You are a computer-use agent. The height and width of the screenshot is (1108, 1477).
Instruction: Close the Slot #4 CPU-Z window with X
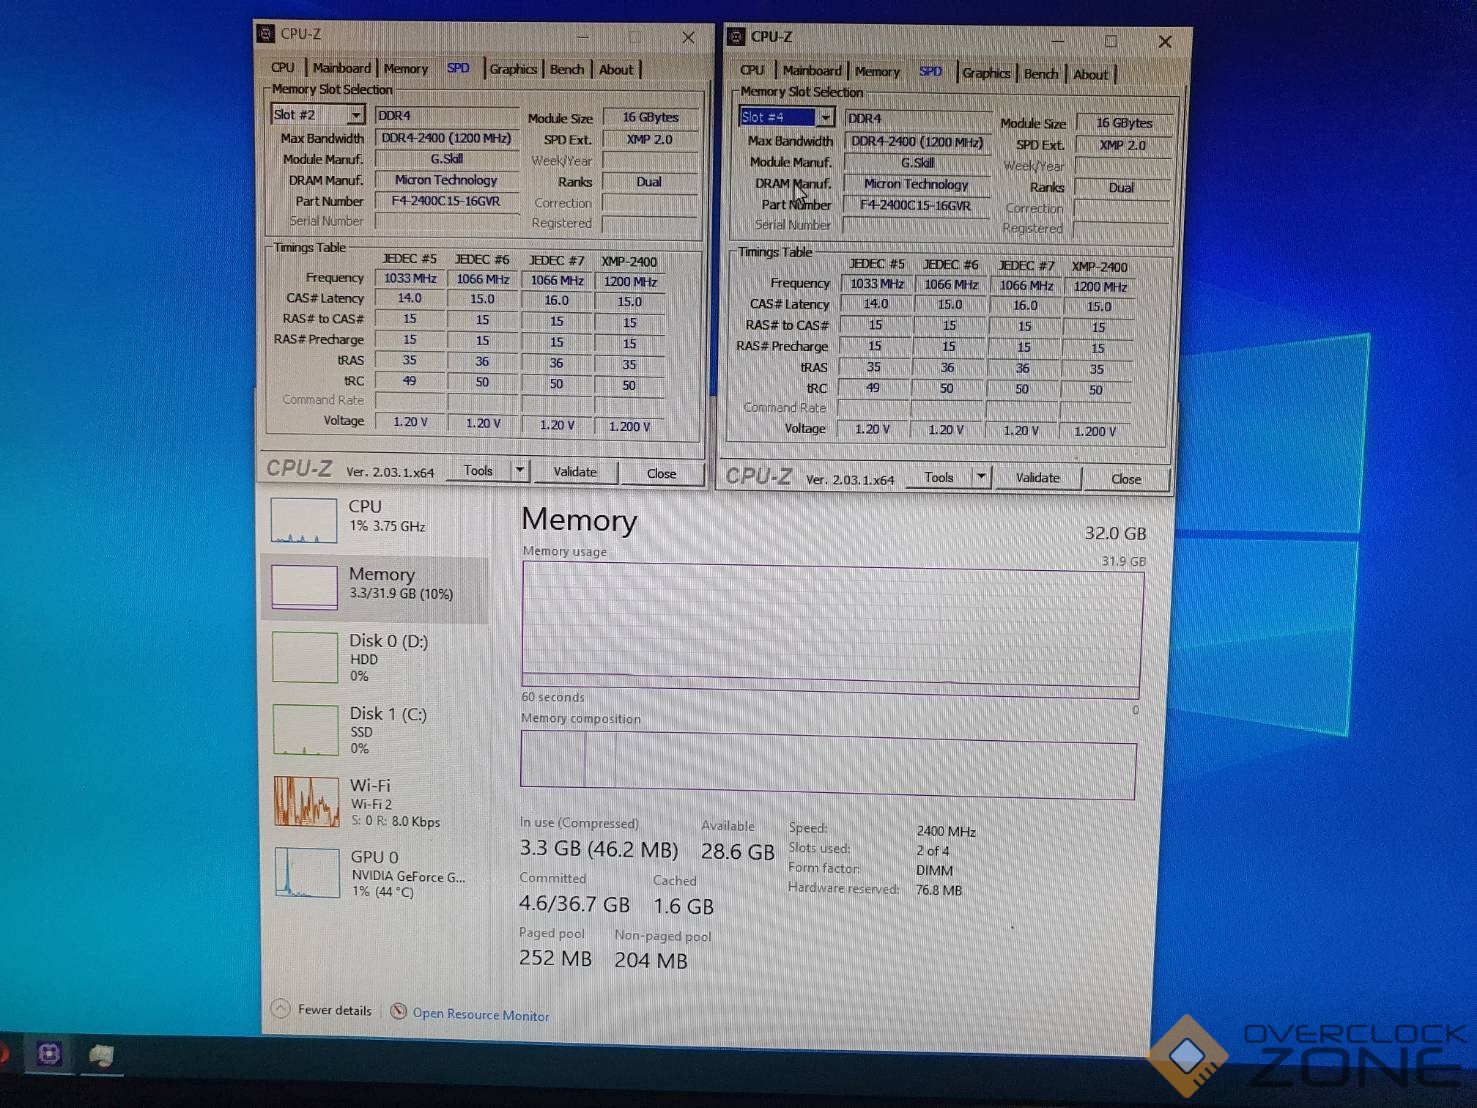click(x=1165, y=42)
